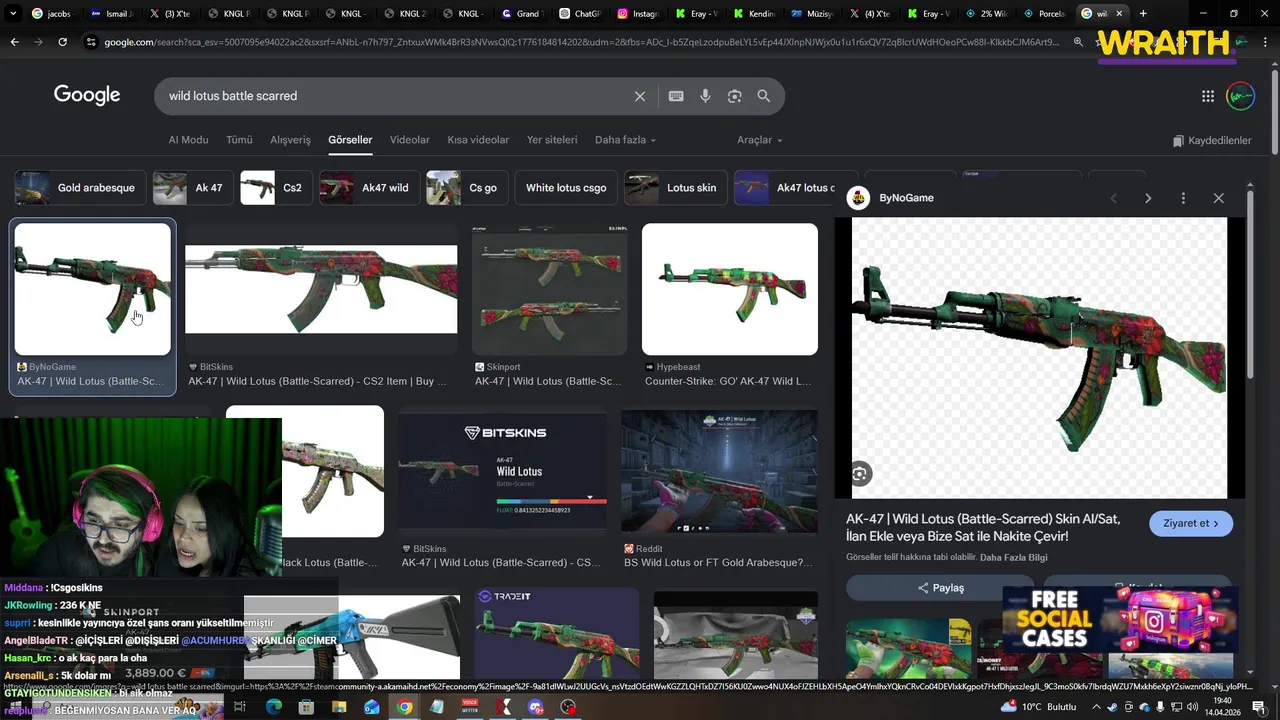Expand the Araçlar tools dropdown

(x=760, y=140)
